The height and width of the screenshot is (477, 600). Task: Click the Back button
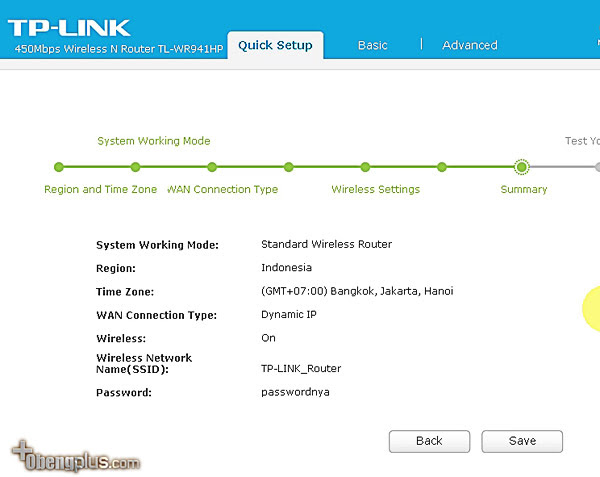click(429, 441)
